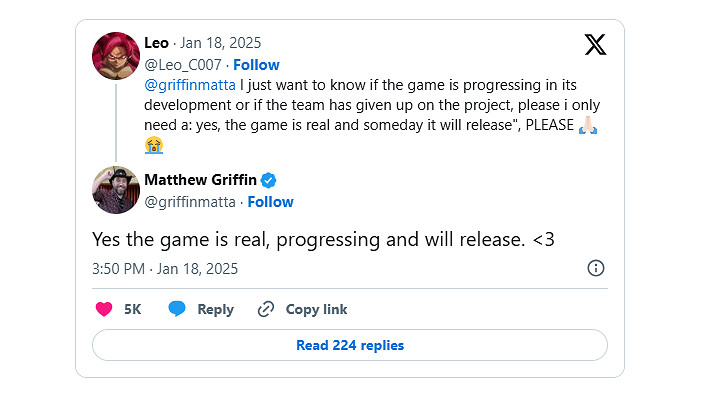This screenshot has width=726, height=406.
Task: Click the Jan 18, 2025 date beside Leo
Action: pos(216,45)
